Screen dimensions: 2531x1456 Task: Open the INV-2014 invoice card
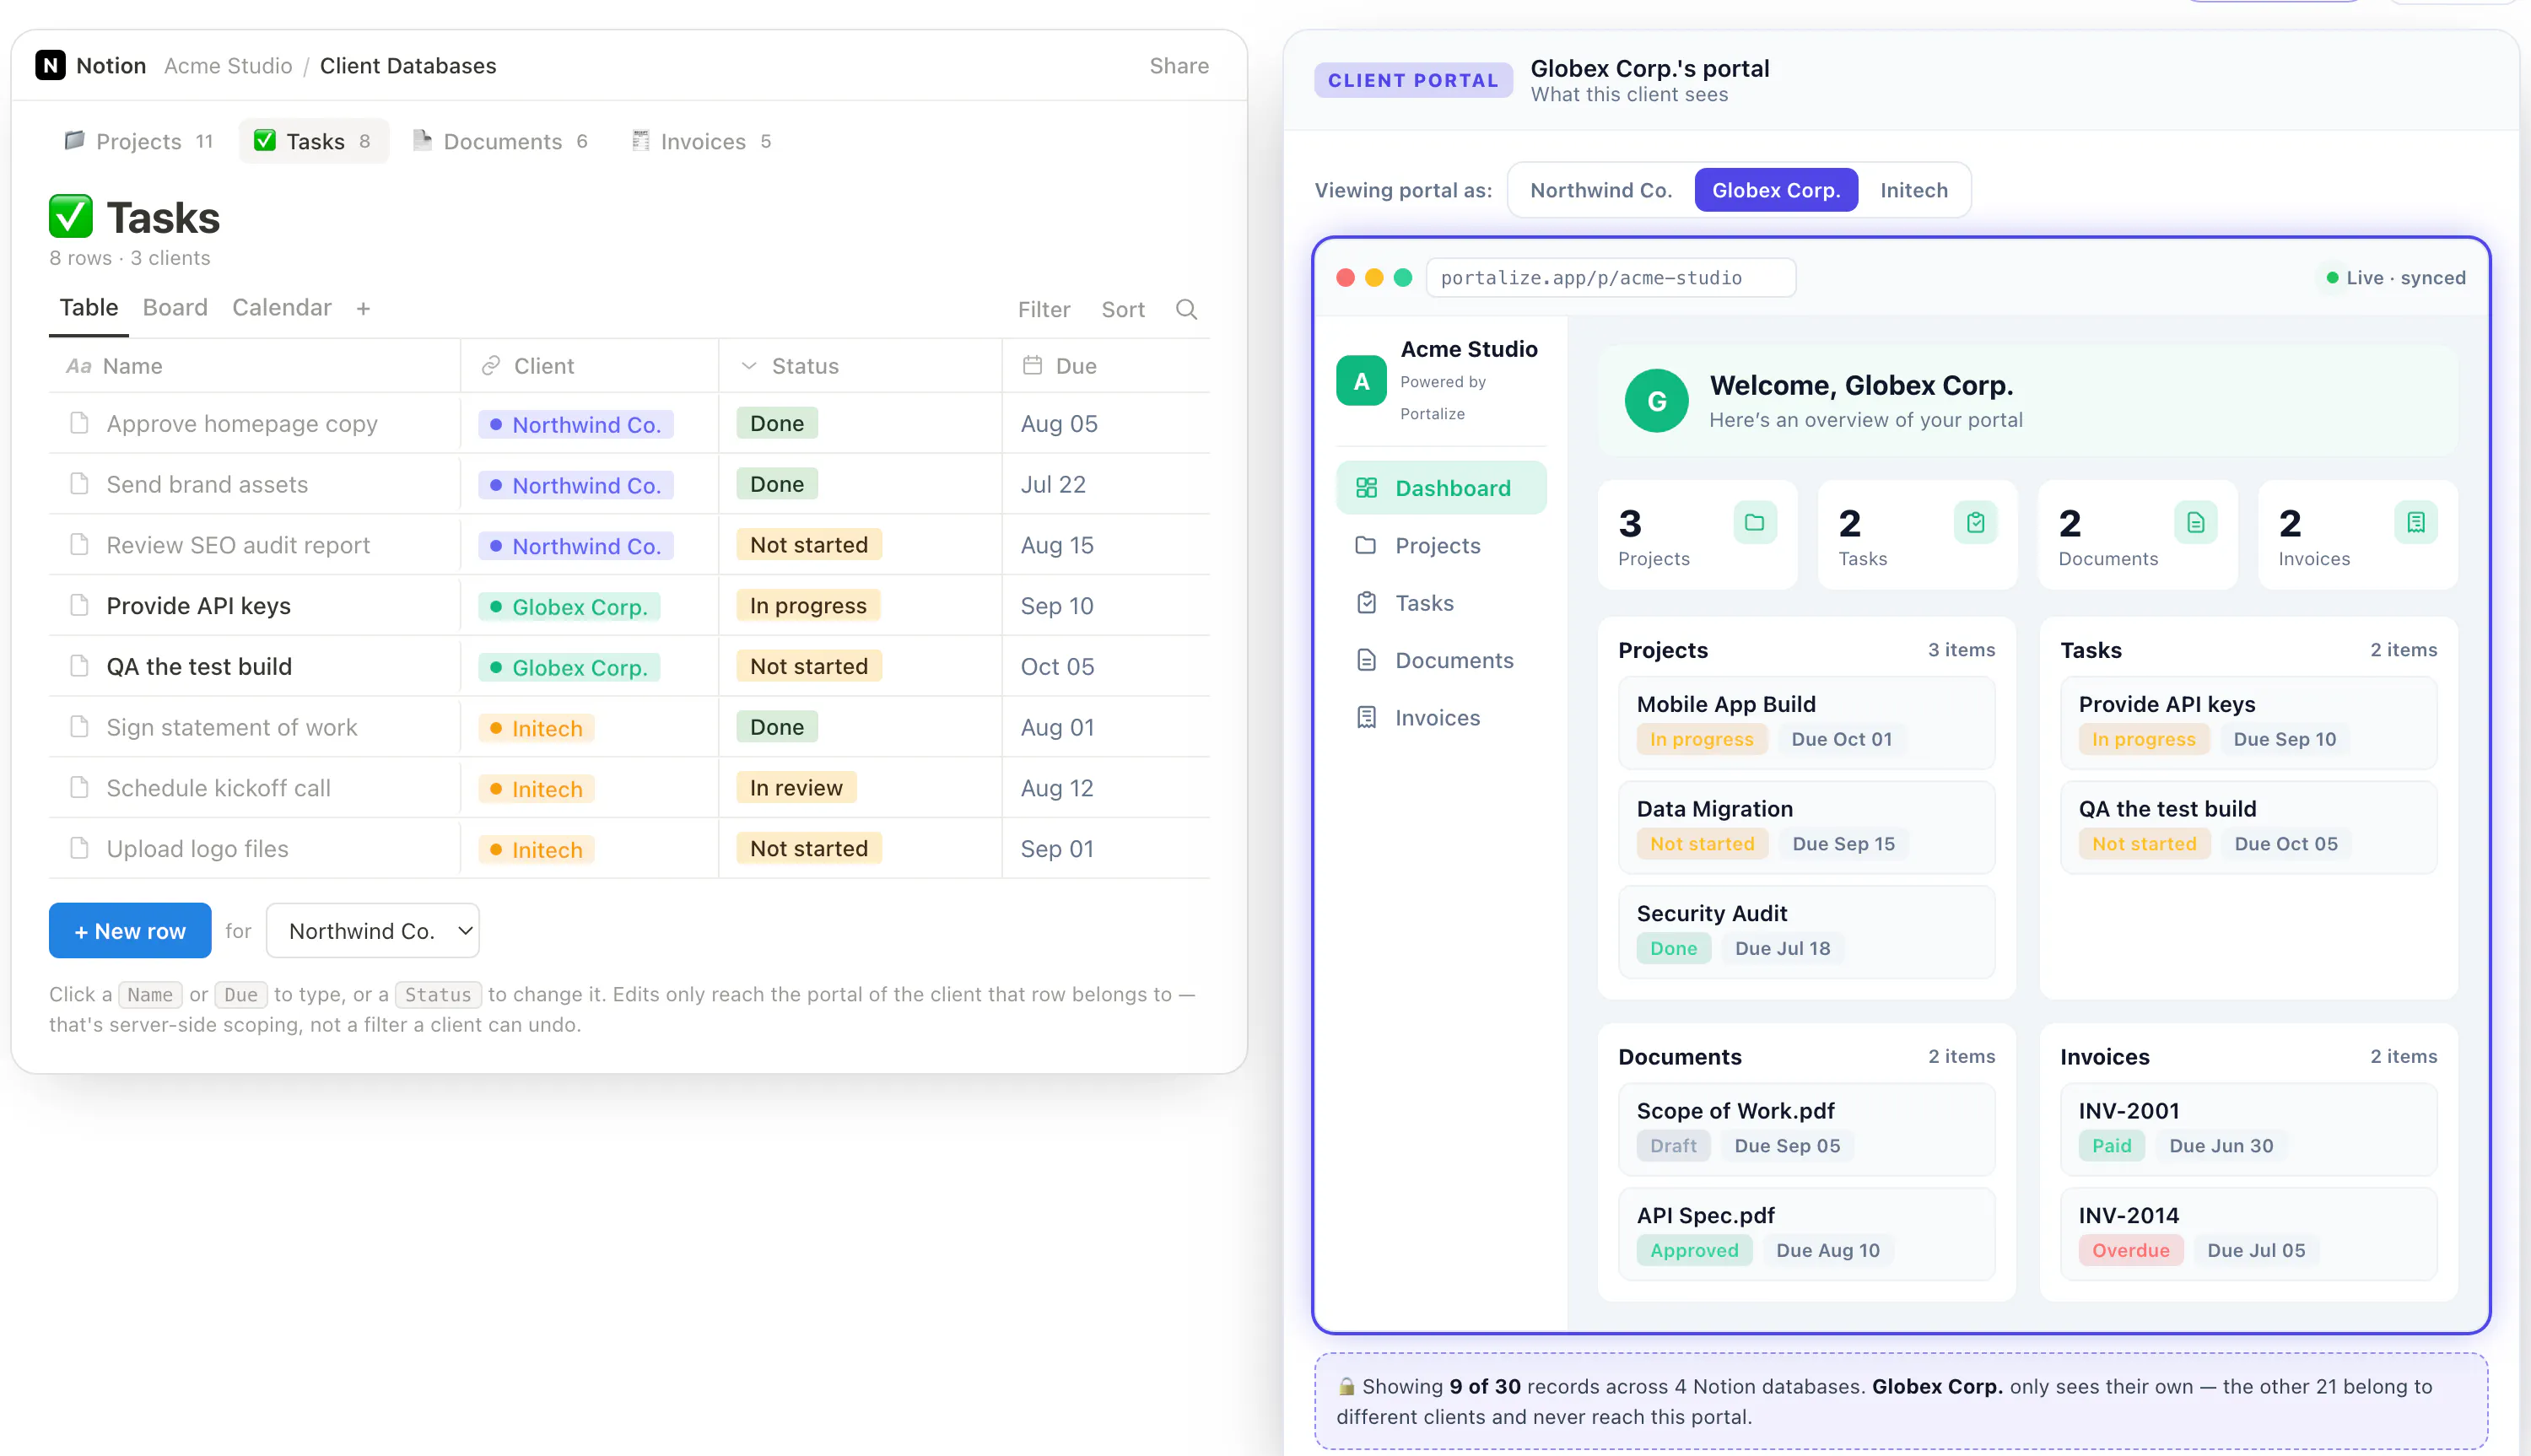click(x=2248, y=1234)
